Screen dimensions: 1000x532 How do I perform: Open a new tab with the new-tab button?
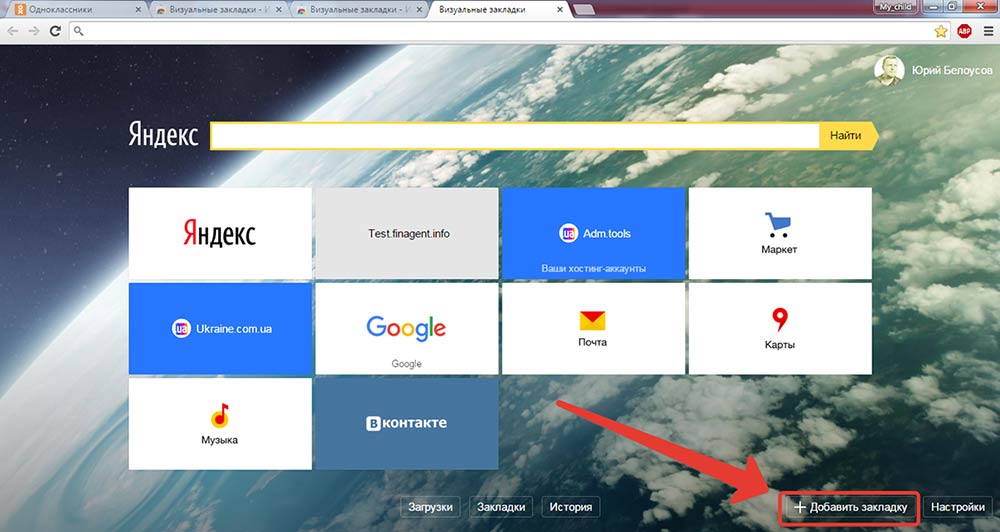pyautogui.click(x=584, y=10)
